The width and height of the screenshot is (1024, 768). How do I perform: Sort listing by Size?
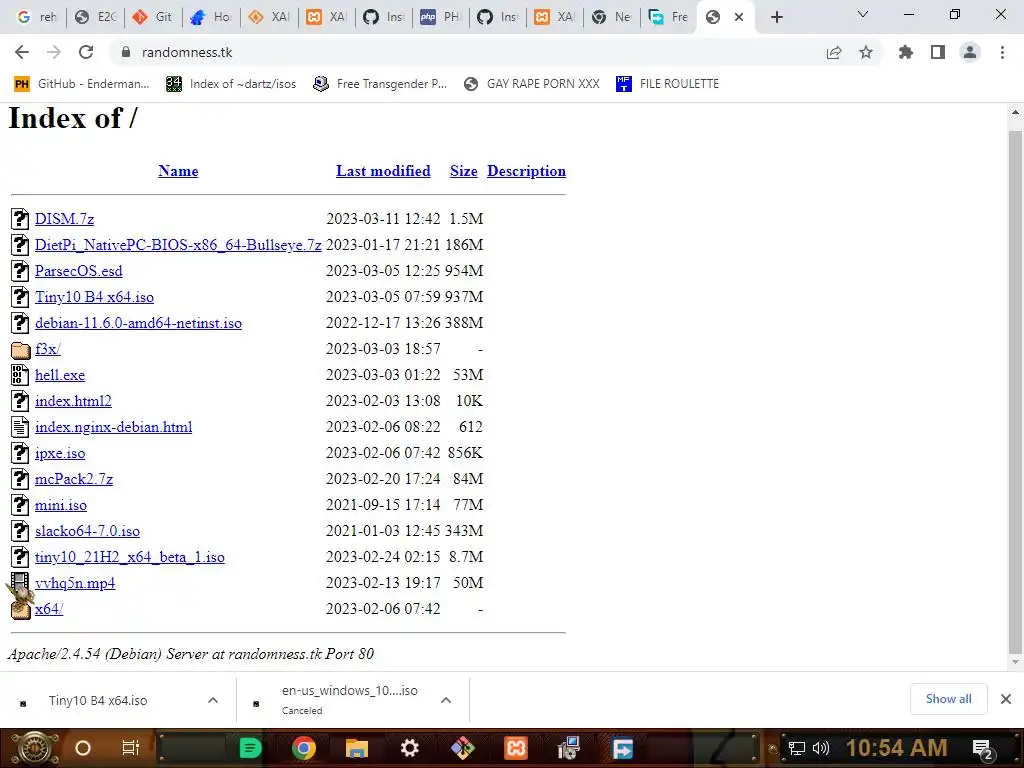pos(464,171)
